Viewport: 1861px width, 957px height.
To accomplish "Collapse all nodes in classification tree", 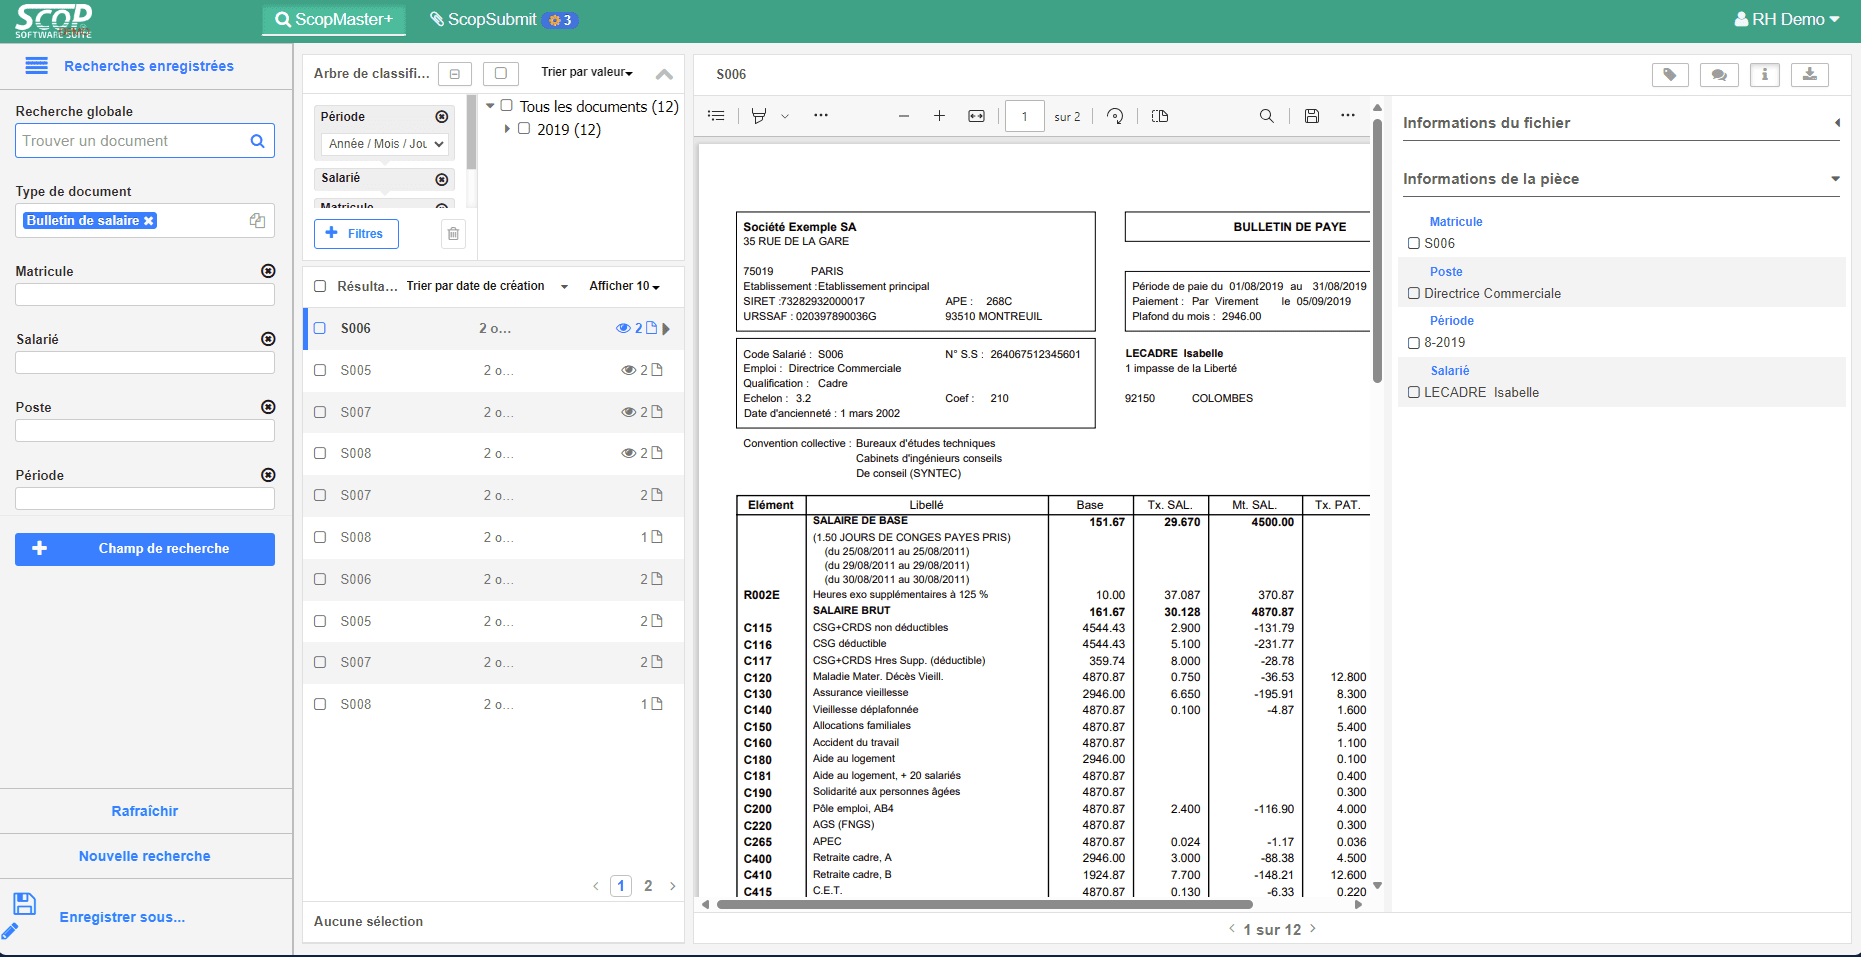I will [455, 74].
